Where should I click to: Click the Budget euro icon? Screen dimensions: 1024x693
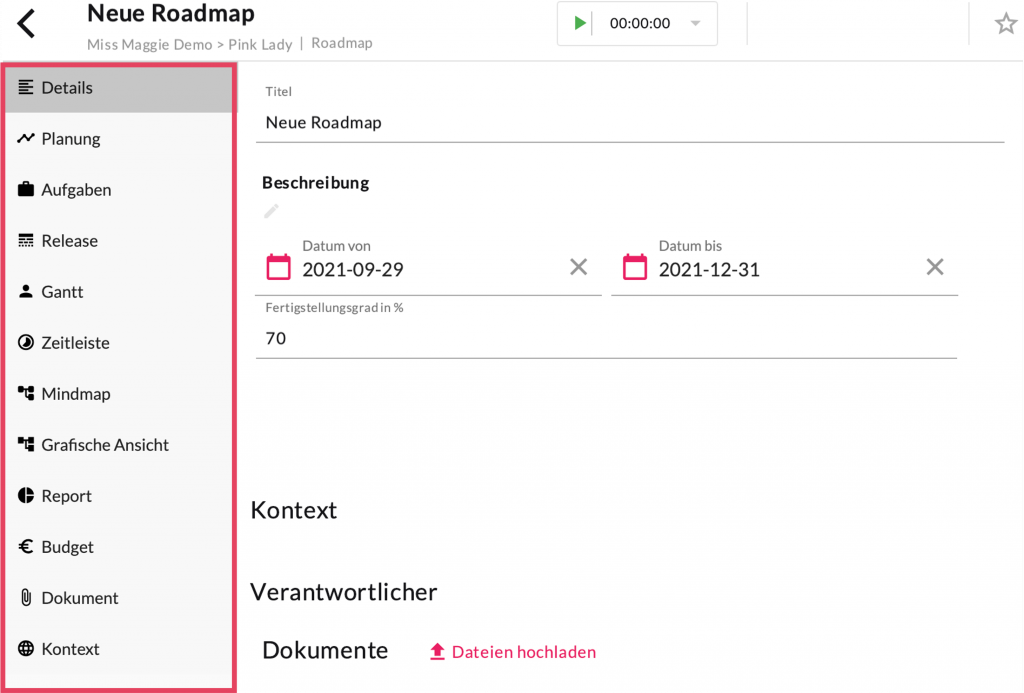tap(26, 547)
